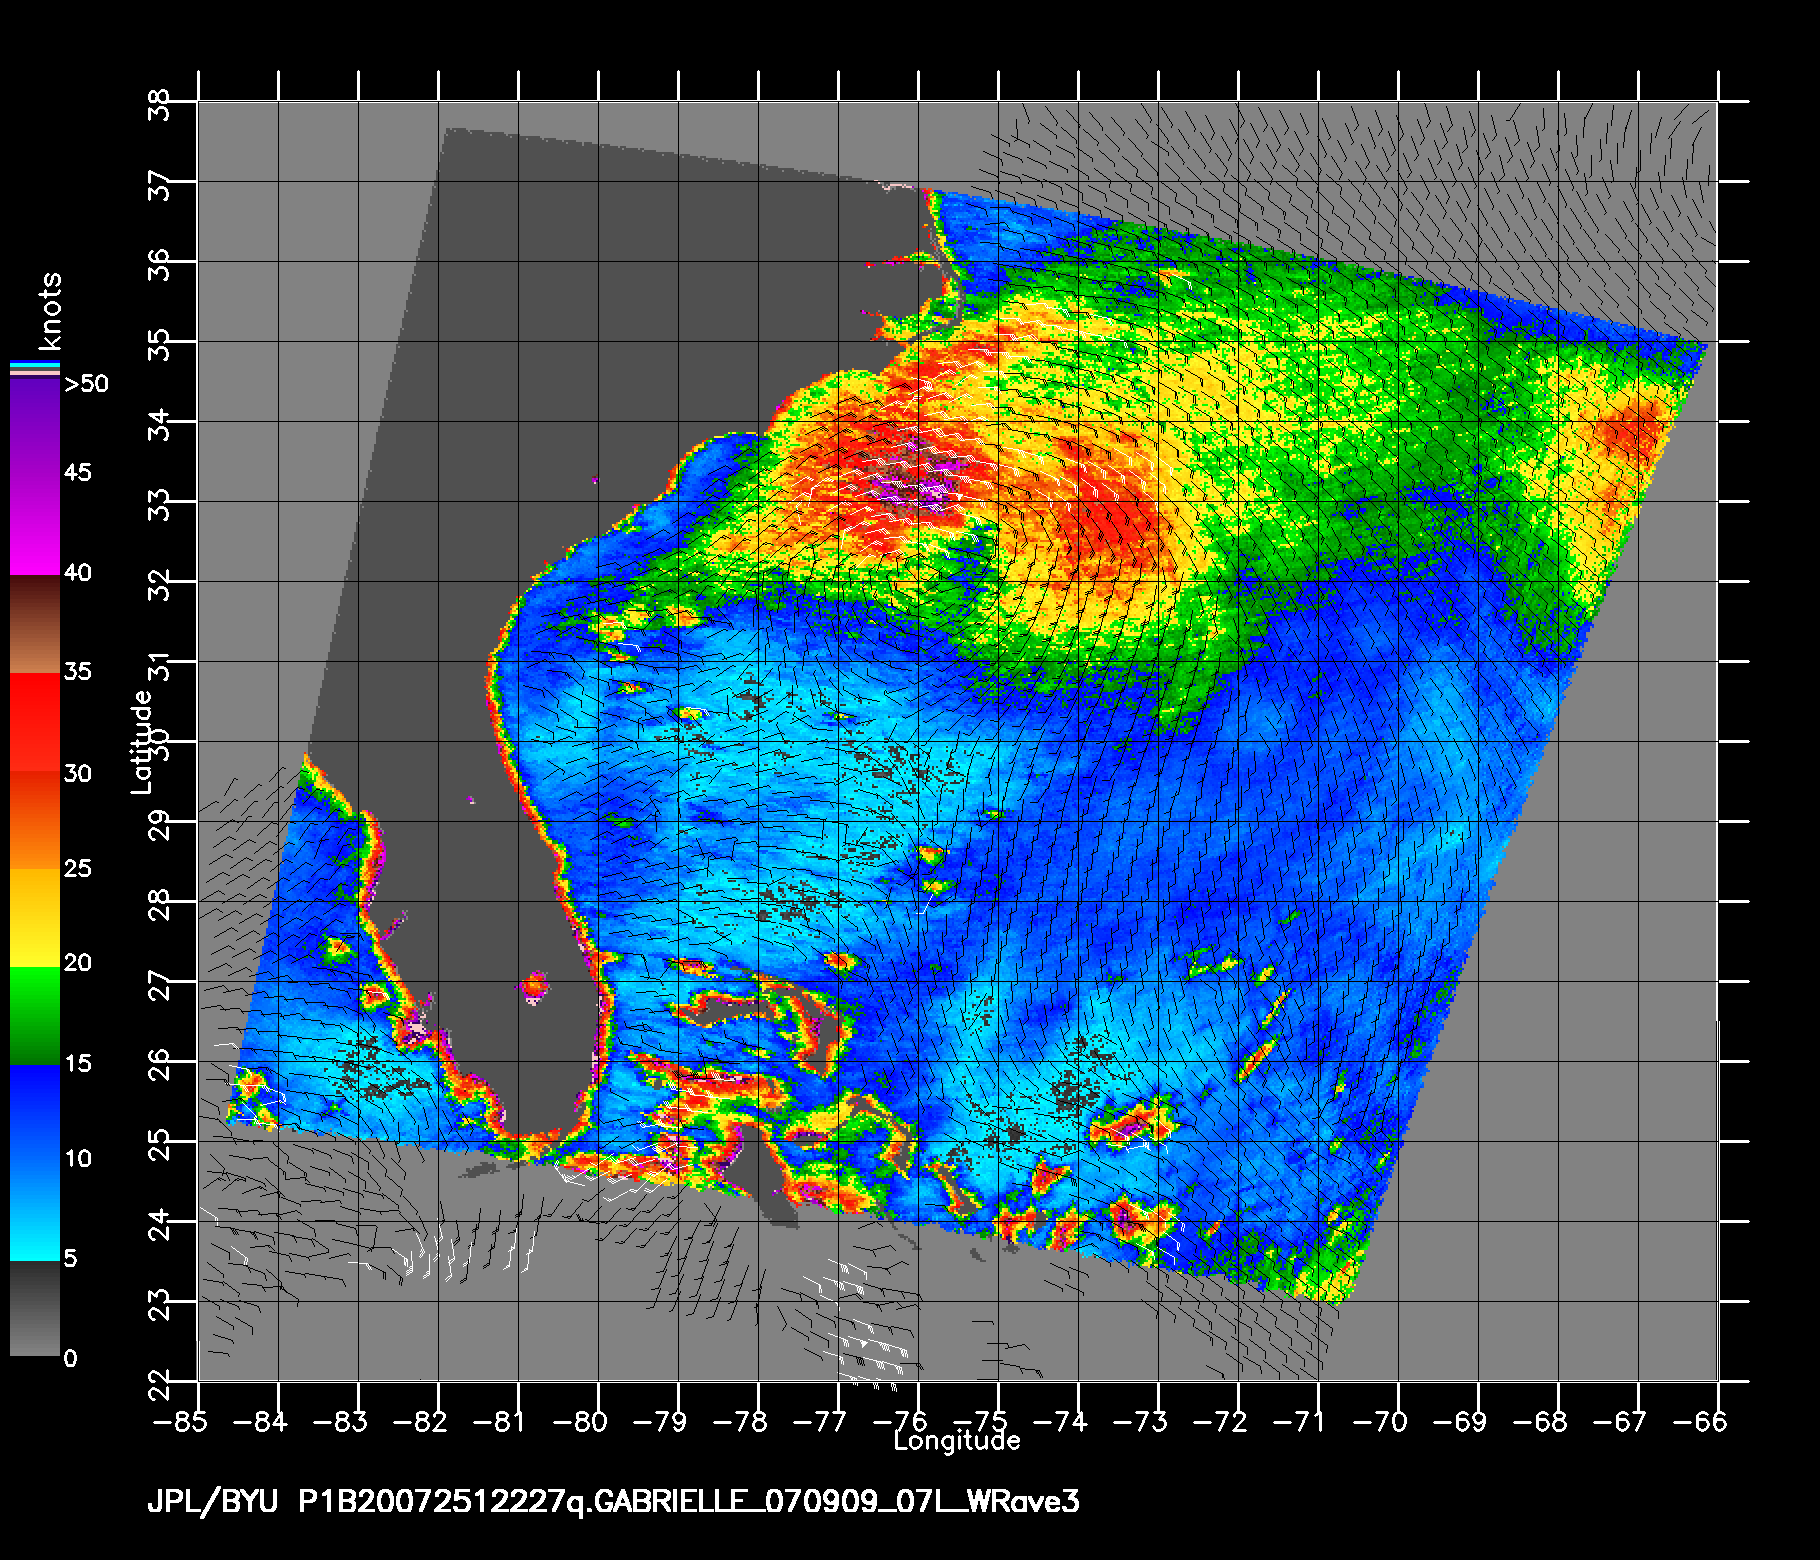Select the '>50' color scale label
Image resolution: width=1820 pixels, height=1560 pixels.
tap(86, 384)
